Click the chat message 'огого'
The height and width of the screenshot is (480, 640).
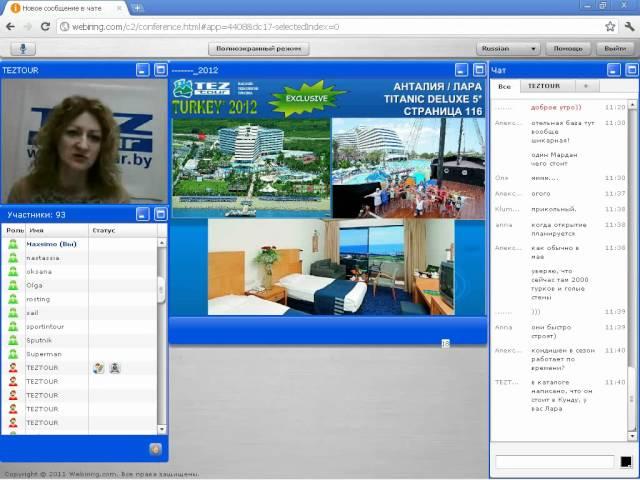pyautogui.click(x=540, y=193)
